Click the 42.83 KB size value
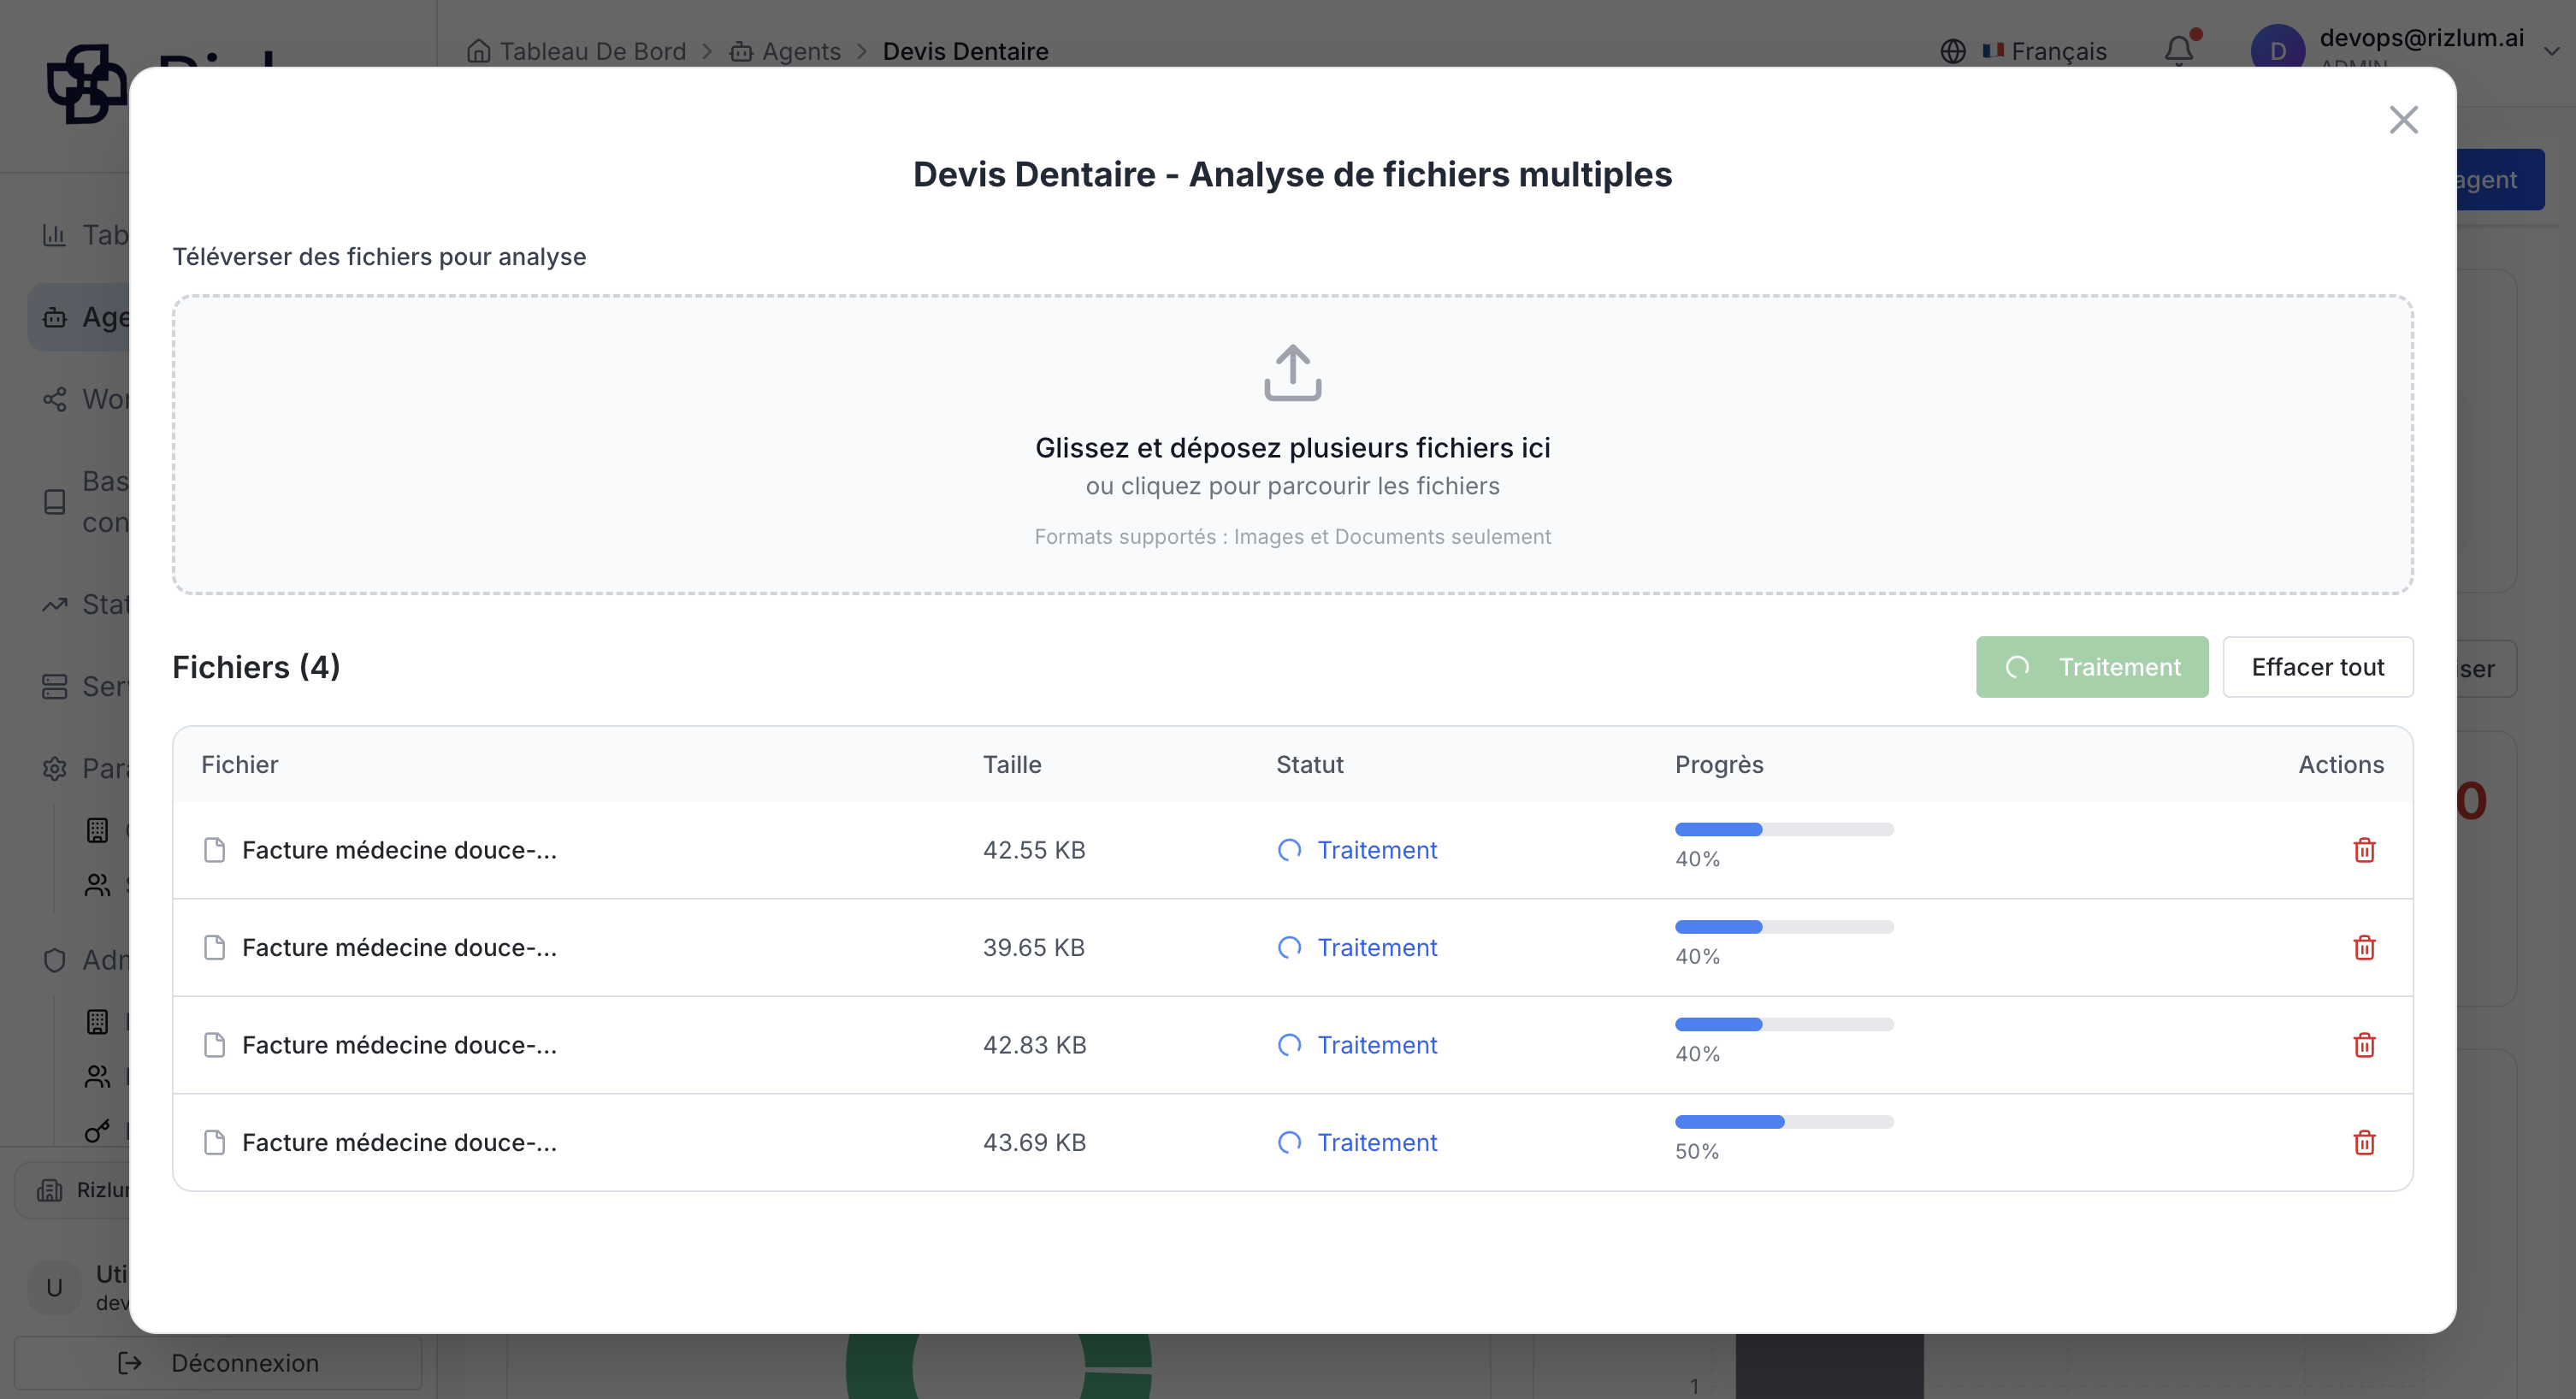This screenshot has width=2576, height=1399. [x=1034, y=1045]
